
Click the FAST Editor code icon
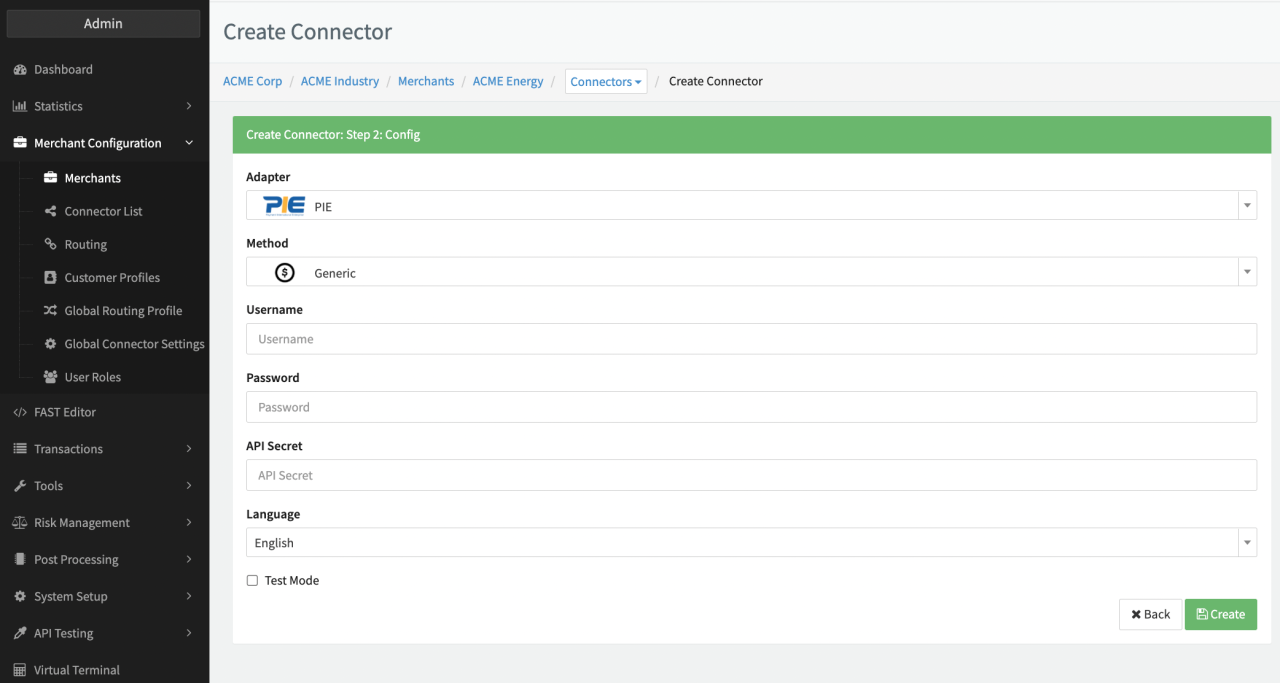pos(20,412)
